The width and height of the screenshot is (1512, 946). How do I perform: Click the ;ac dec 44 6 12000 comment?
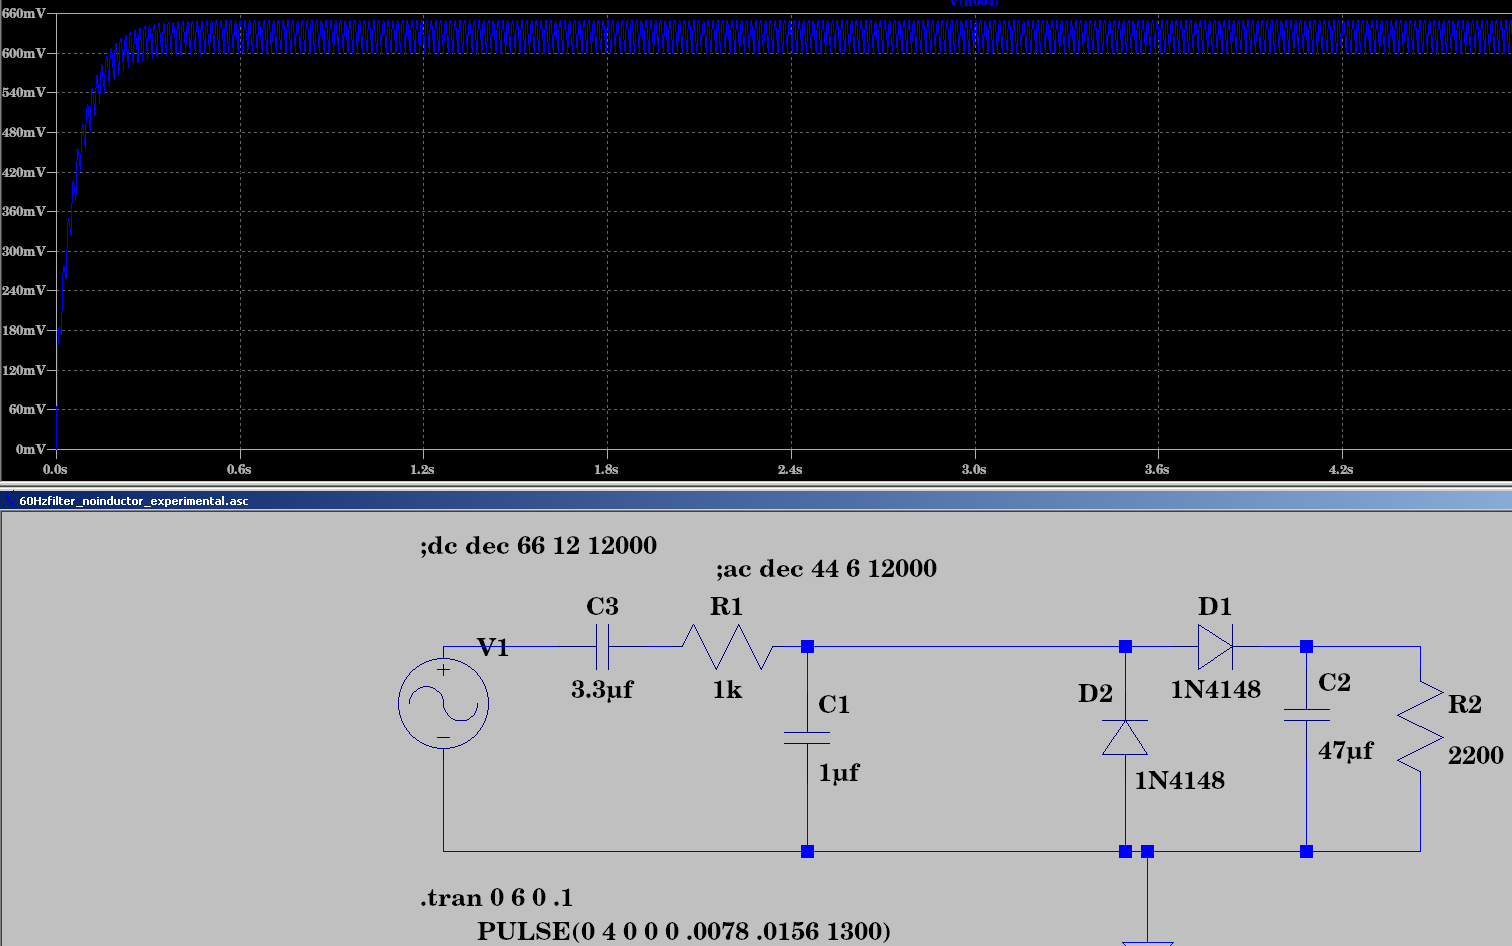826,569
